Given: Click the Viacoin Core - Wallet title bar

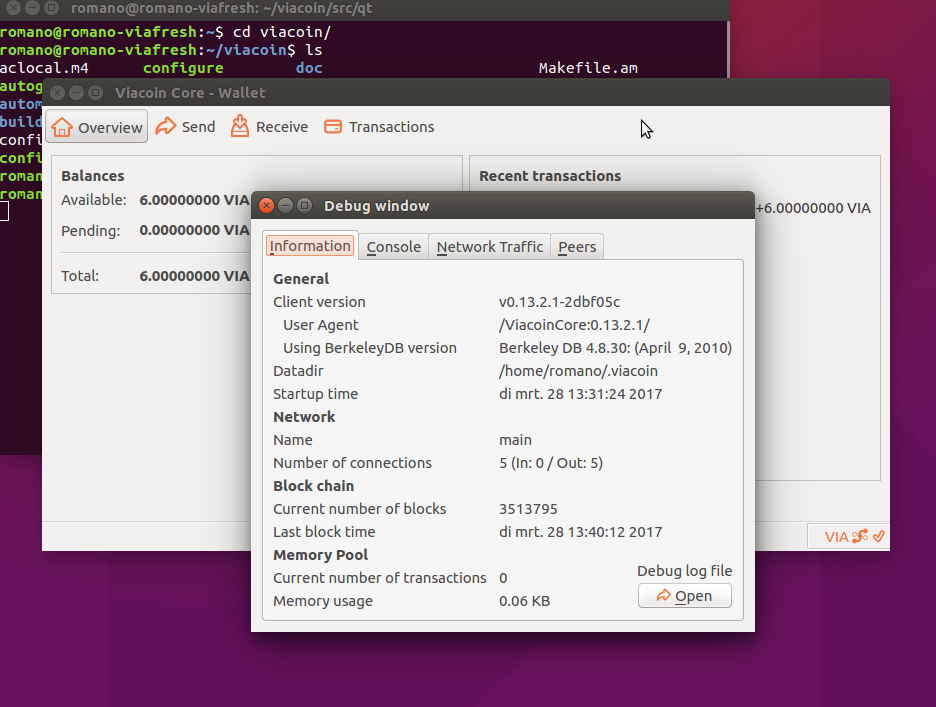Looking at the screenshot, I should point(466,93).
